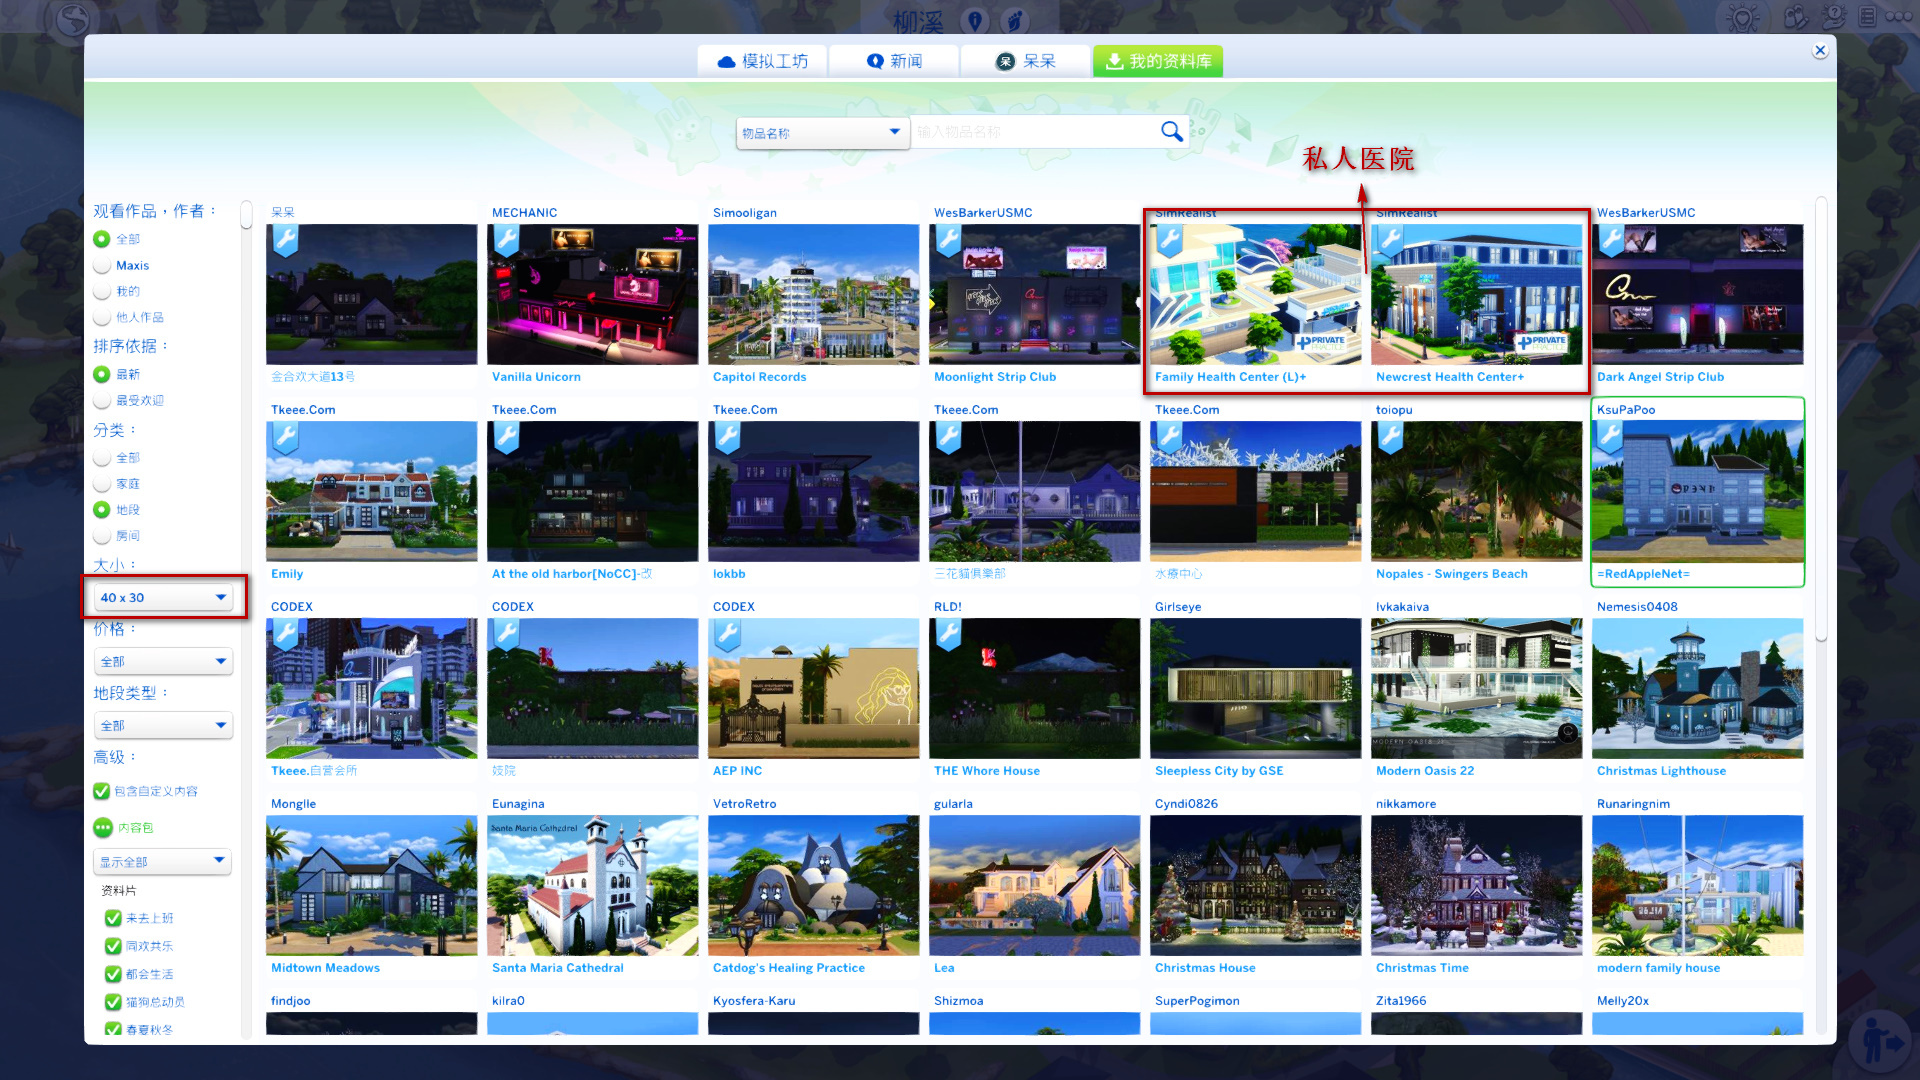Open the 价格 price dropdown
1920x1080 pixels.
click(x=163, y=661)
